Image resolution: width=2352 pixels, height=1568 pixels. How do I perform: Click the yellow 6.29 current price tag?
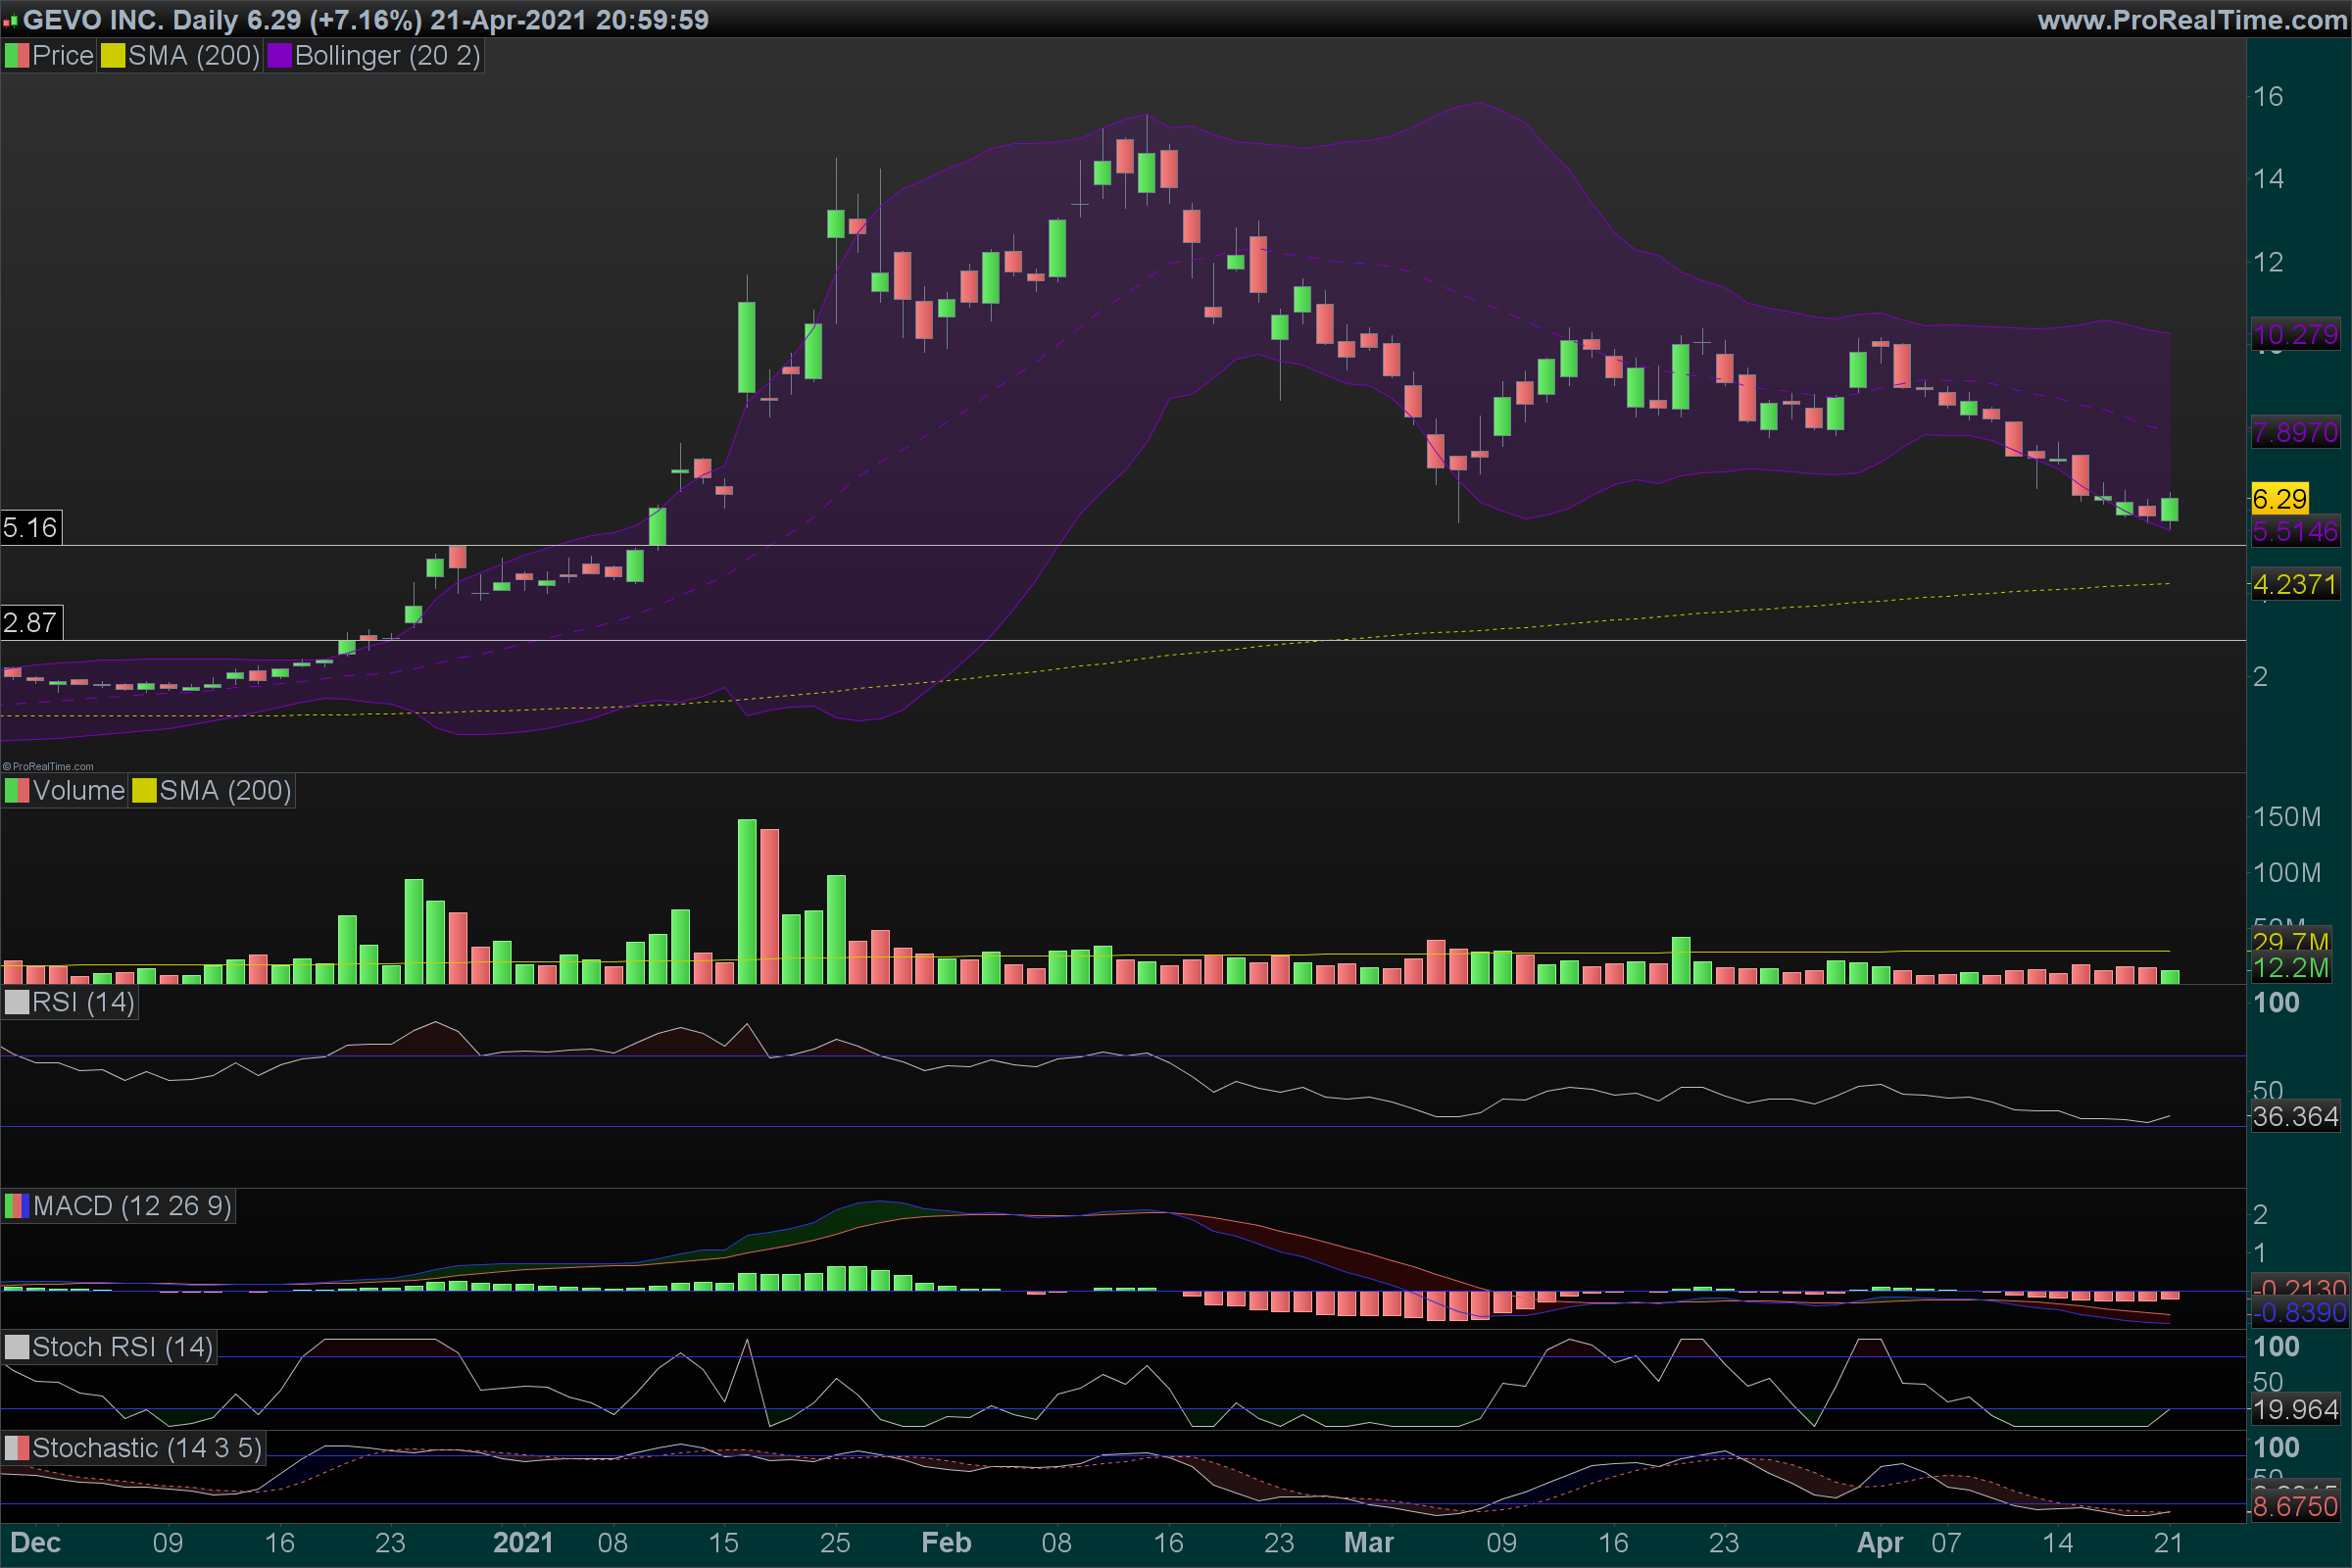pyautogui.click(x=2279, y=498)
